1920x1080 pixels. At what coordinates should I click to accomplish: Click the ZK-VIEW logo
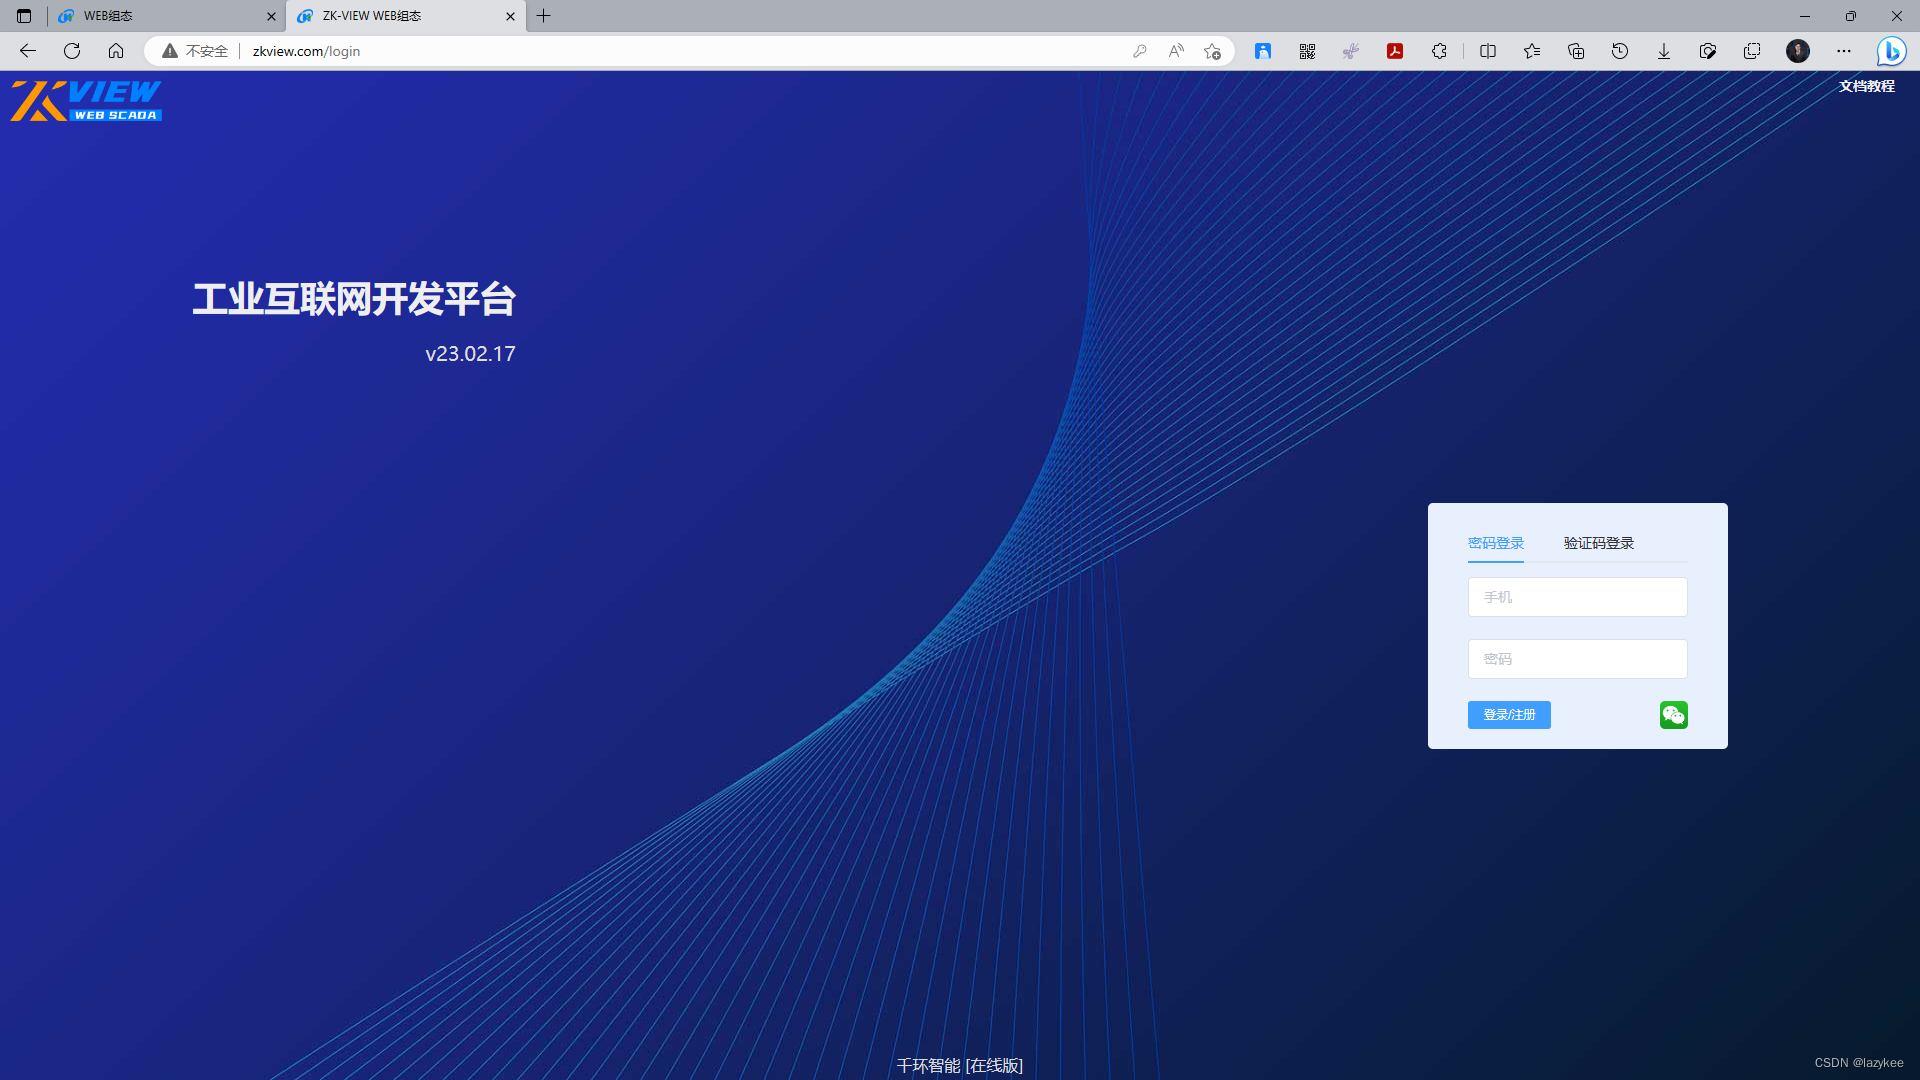click(x=85, y=100)
